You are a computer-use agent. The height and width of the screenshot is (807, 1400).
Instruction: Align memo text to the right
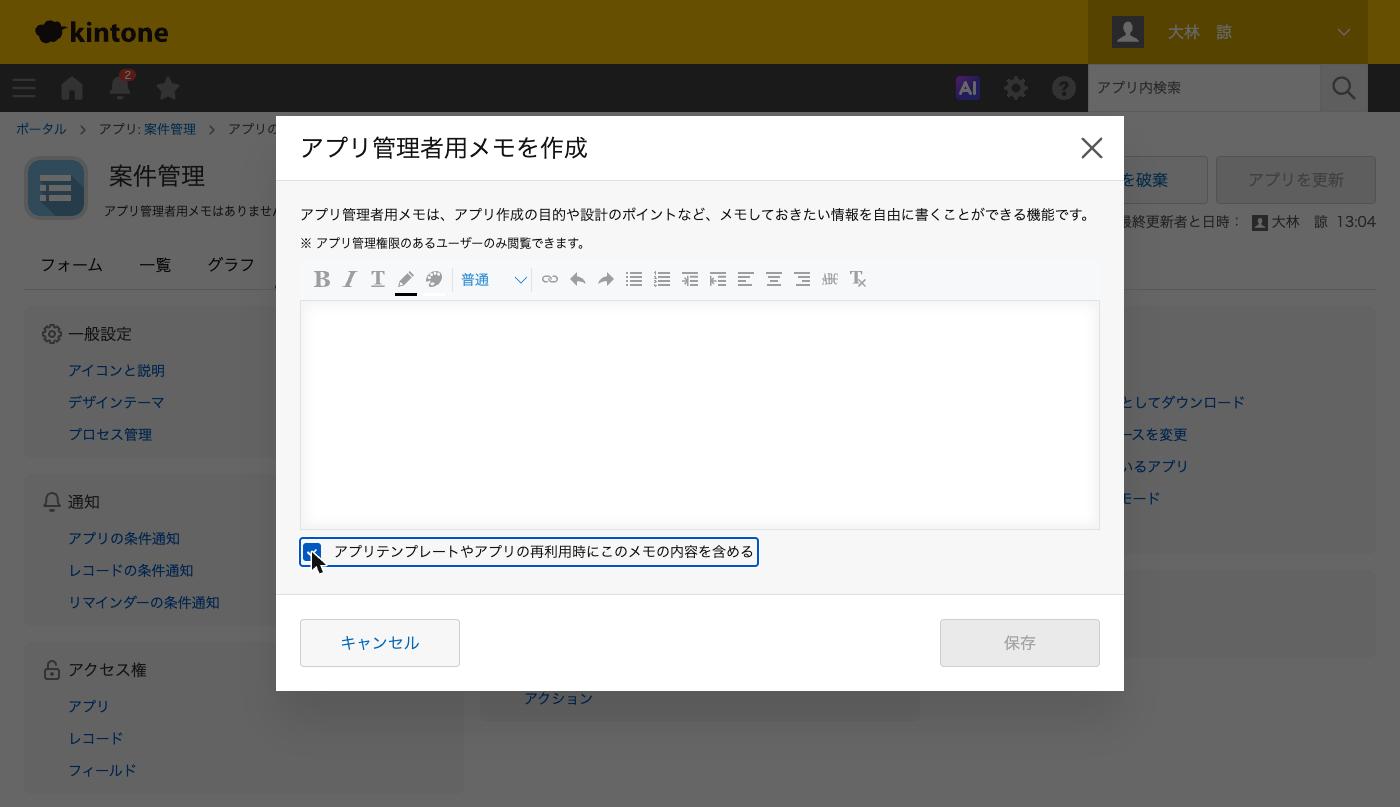802,280
